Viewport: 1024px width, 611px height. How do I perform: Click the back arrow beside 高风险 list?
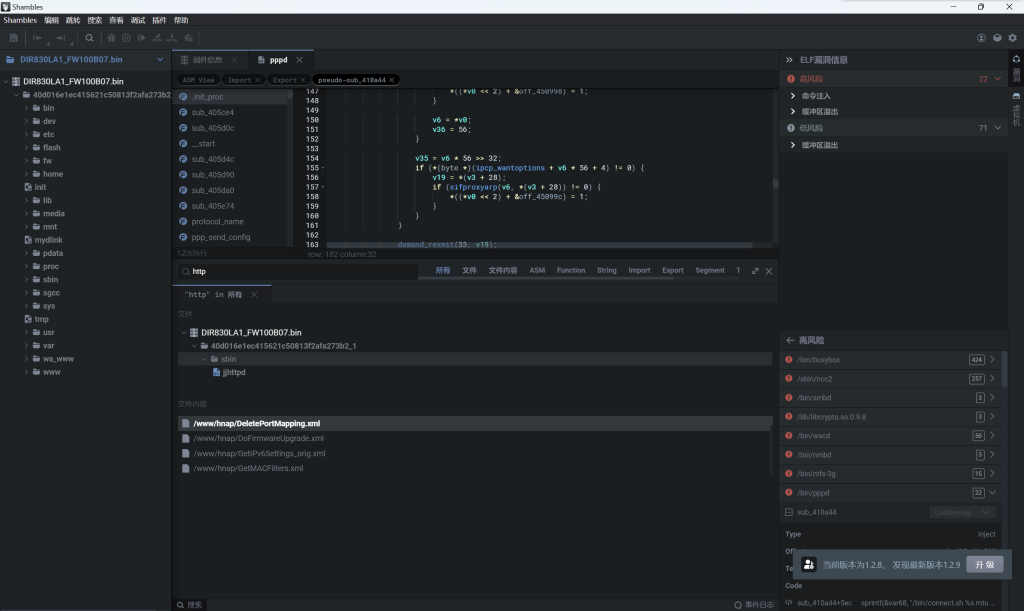[790, 340]
